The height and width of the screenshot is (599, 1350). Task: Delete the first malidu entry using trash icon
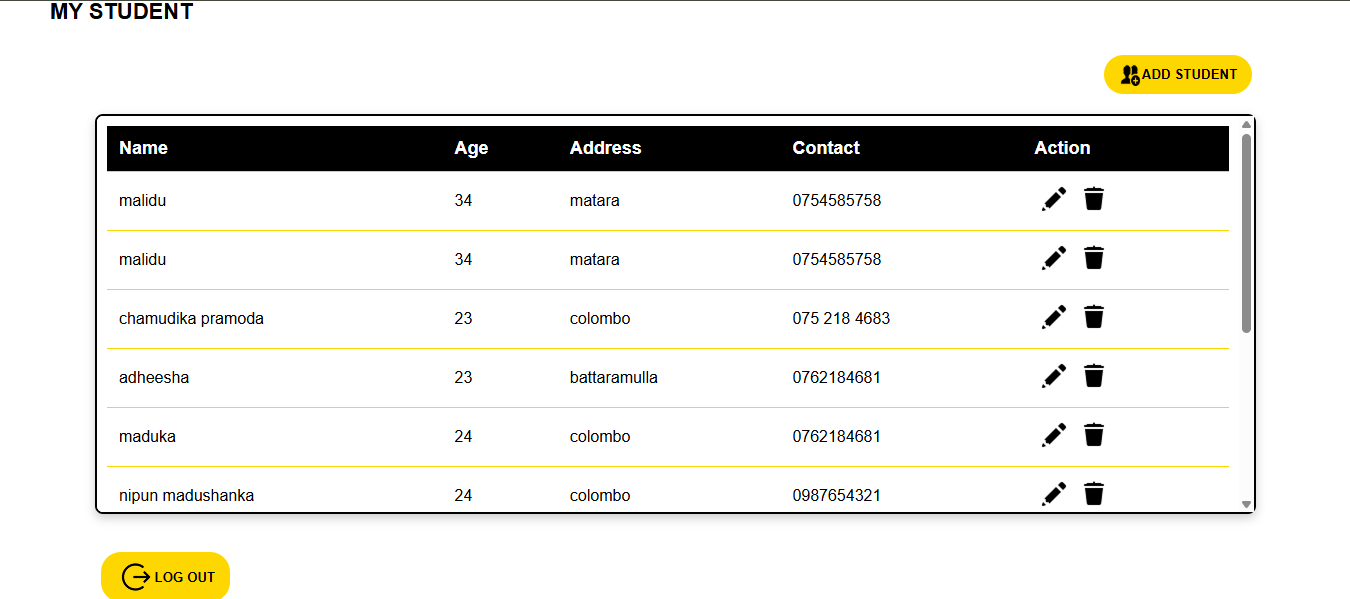coord(1093,198)
